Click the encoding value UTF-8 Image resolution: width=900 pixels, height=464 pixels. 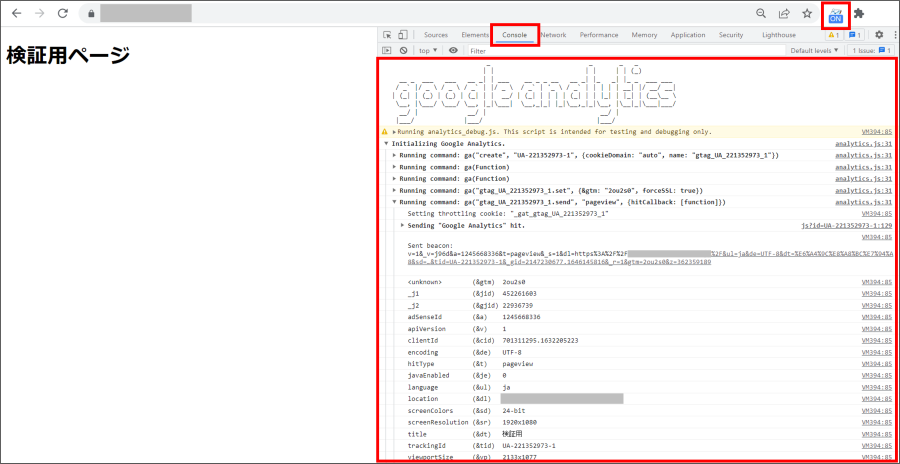(512, 352)
